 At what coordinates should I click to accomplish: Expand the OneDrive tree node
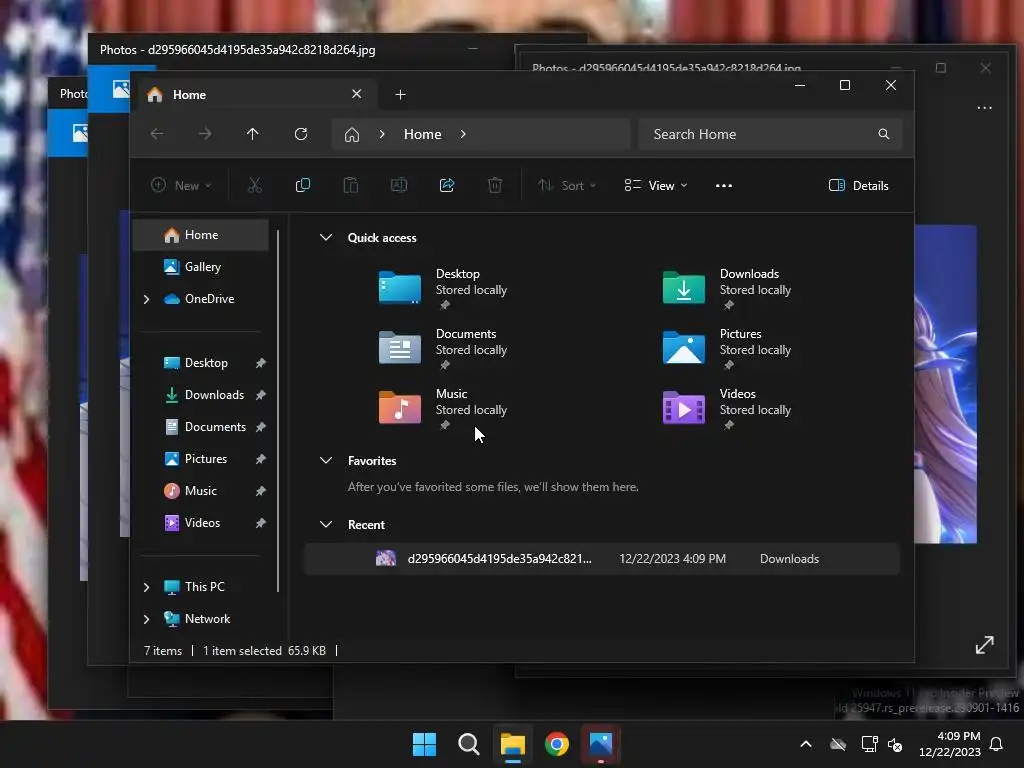pyautogui.click(x=146, y=299)
